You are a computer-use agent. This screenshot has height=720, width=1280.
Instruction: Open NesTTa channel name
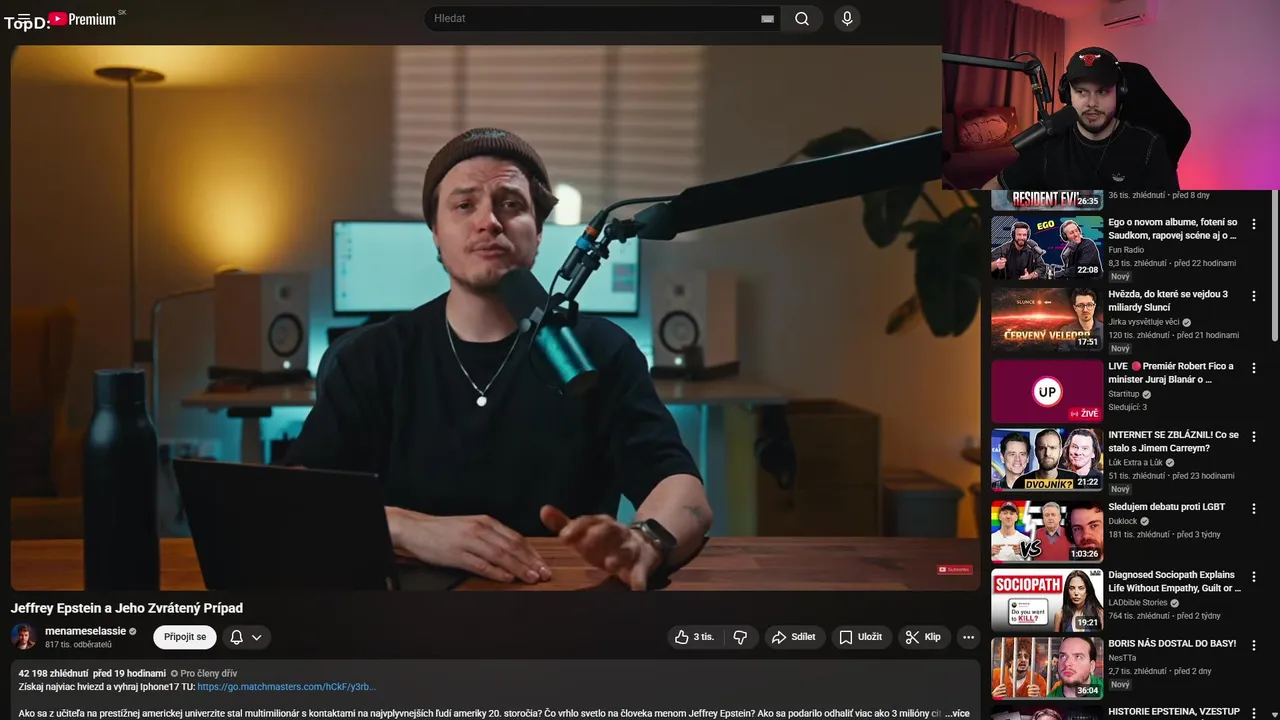pos(1122,658)
